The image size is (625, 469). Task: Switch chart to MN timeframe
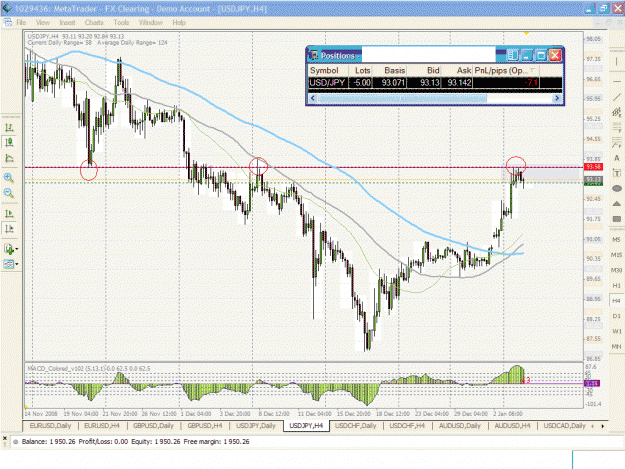pos(616,347)
